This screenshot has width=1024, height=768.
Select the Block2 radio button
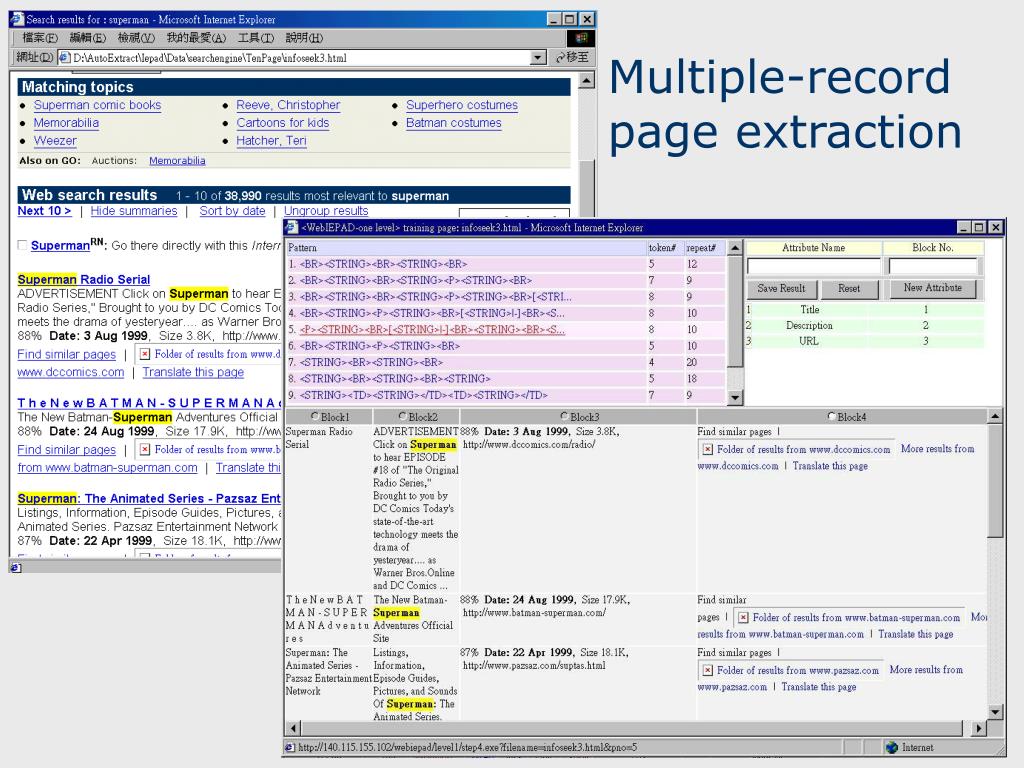(403, 416)
